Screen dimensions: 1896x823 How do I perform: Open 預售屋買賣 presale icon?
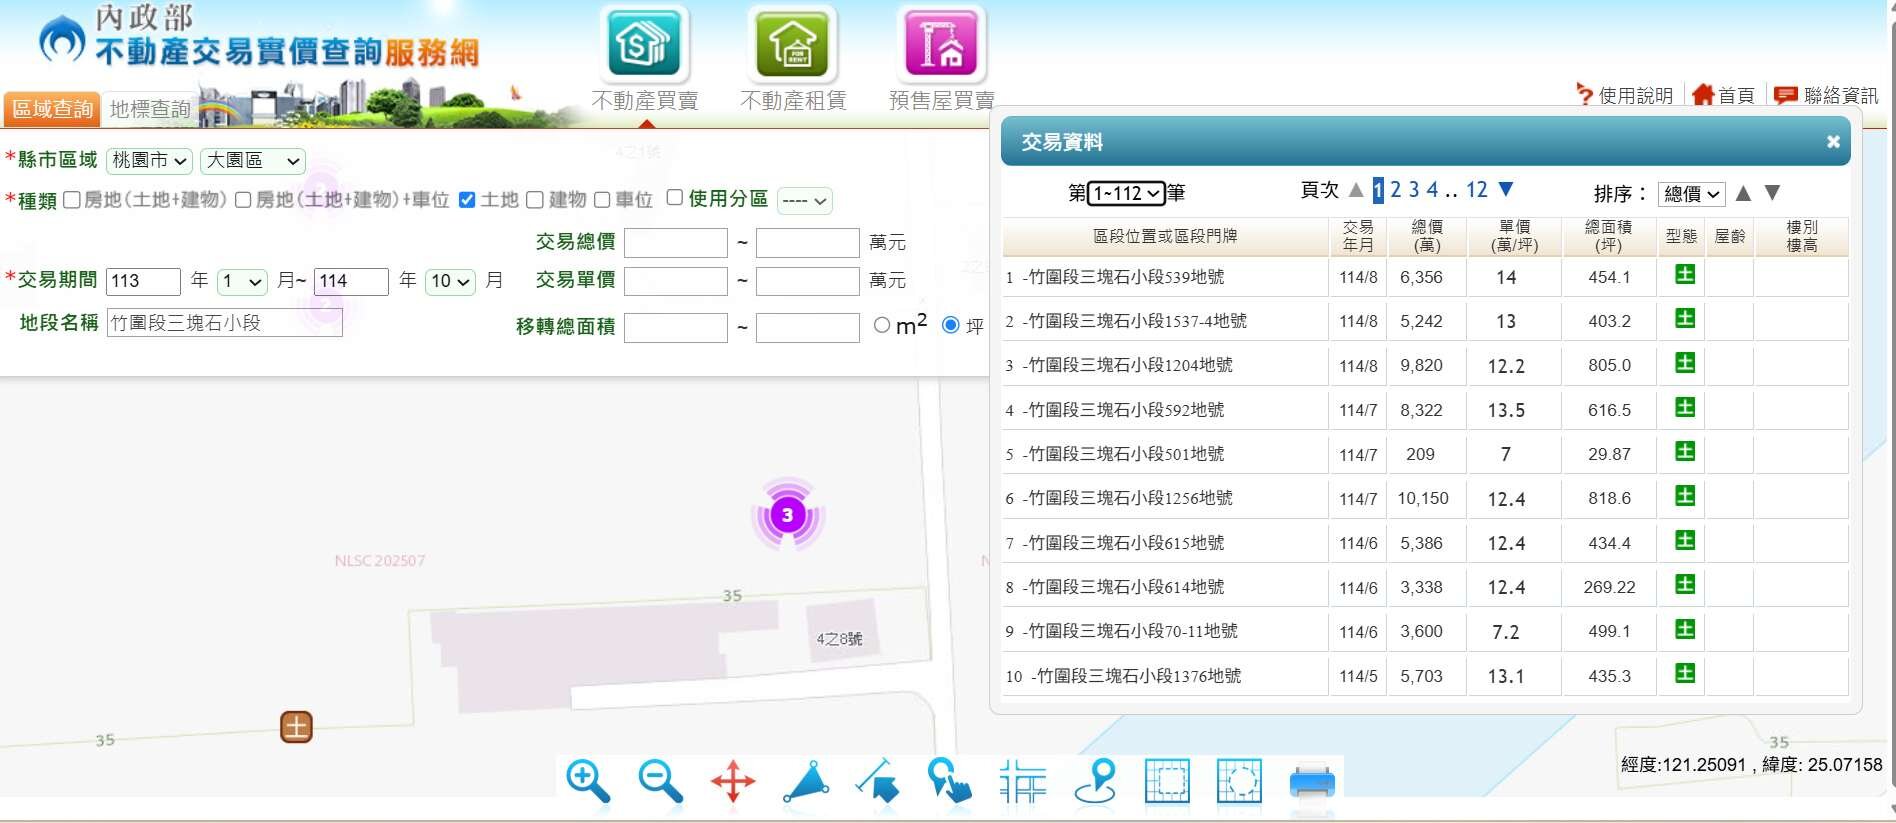(x=941, y=45)
